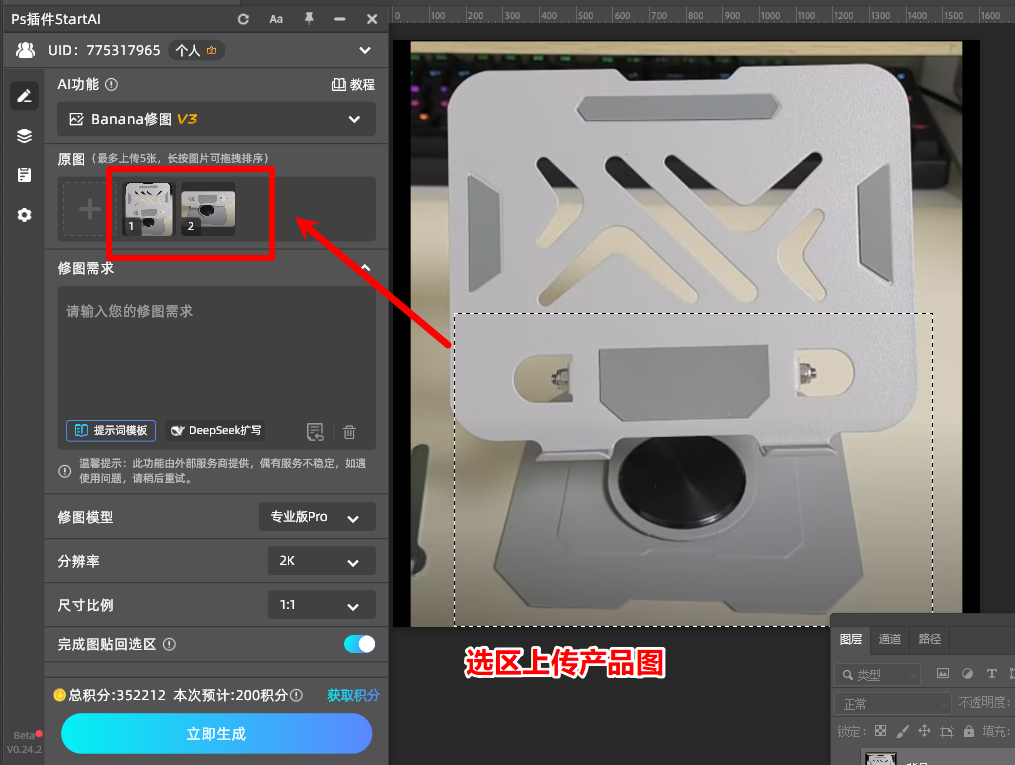This screenshot has width=1015, height=765.
Task: Click the 获取积分 link
Action: [x=353, y=695]
